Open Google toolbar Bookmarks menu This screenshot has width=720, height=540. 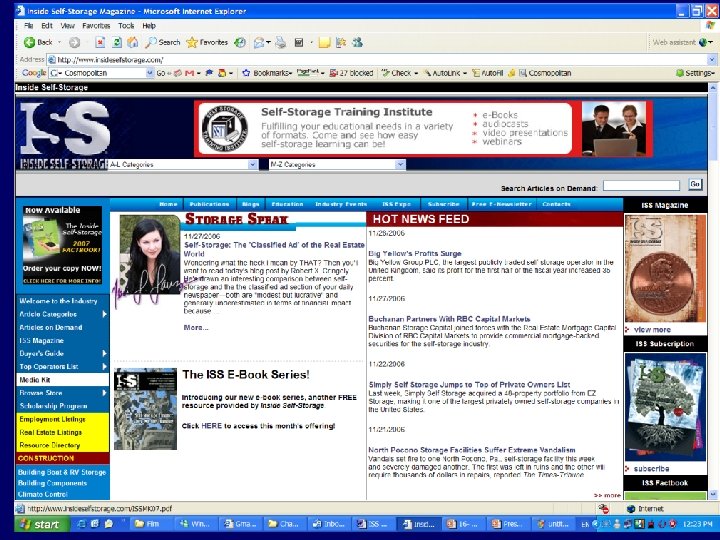click(267, 73)
